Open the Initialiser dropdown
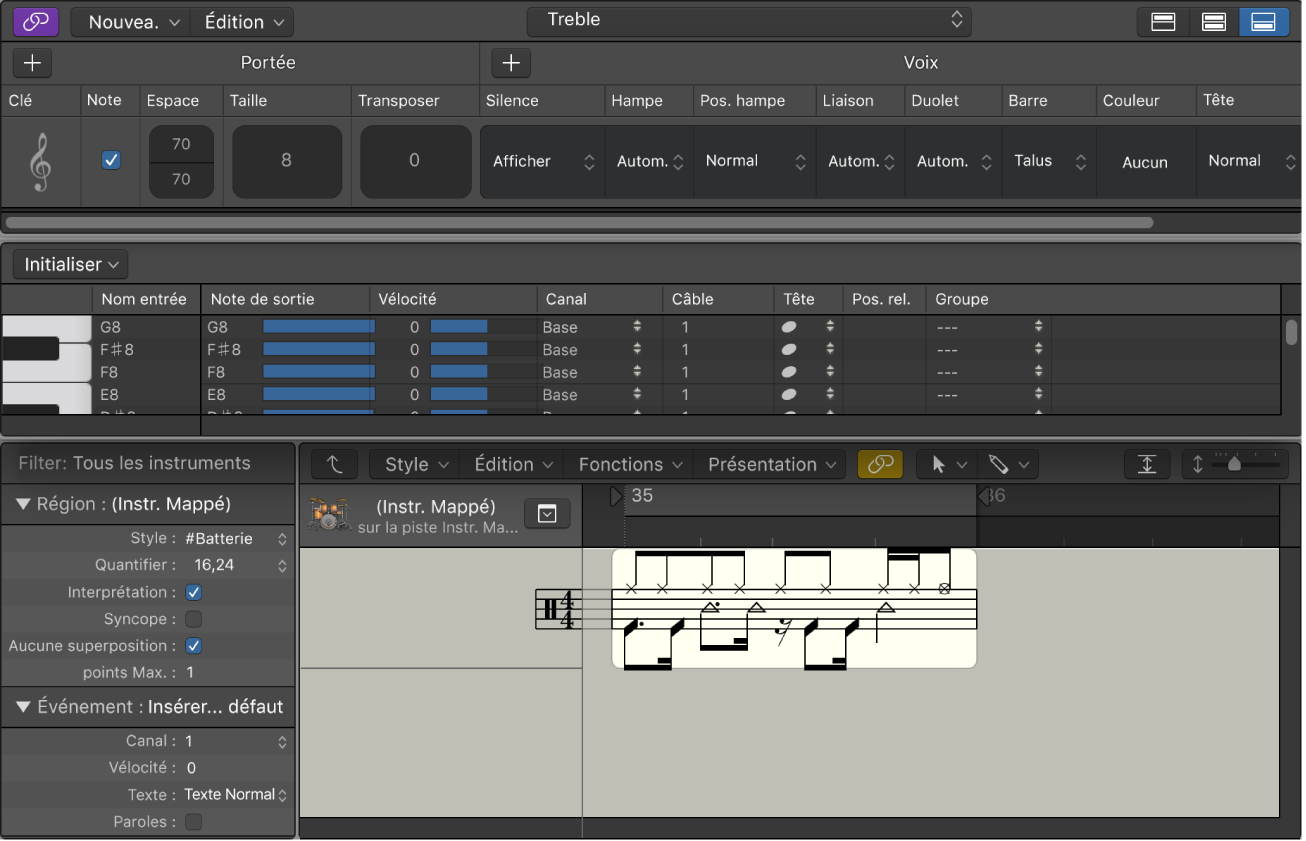Viewport: 1306px width, 841px height. [71, 264]
